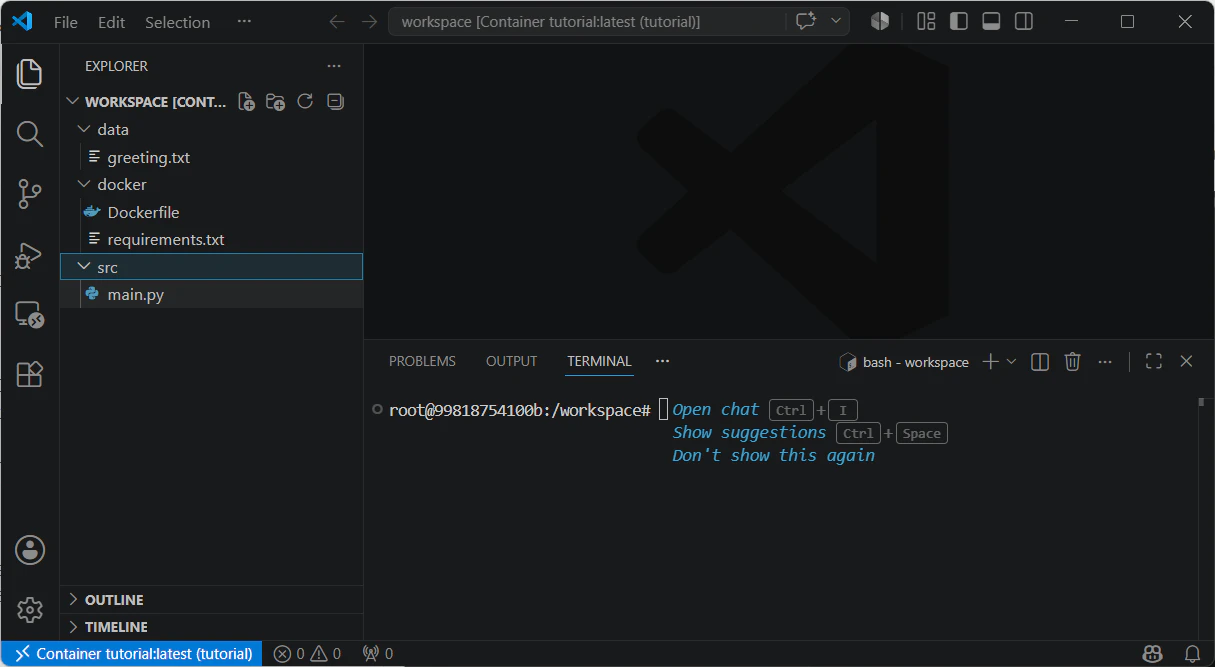Open Remote Explorer view
Image resolution: width=1215 pixels, height=667 pixels.
(30, 315)
